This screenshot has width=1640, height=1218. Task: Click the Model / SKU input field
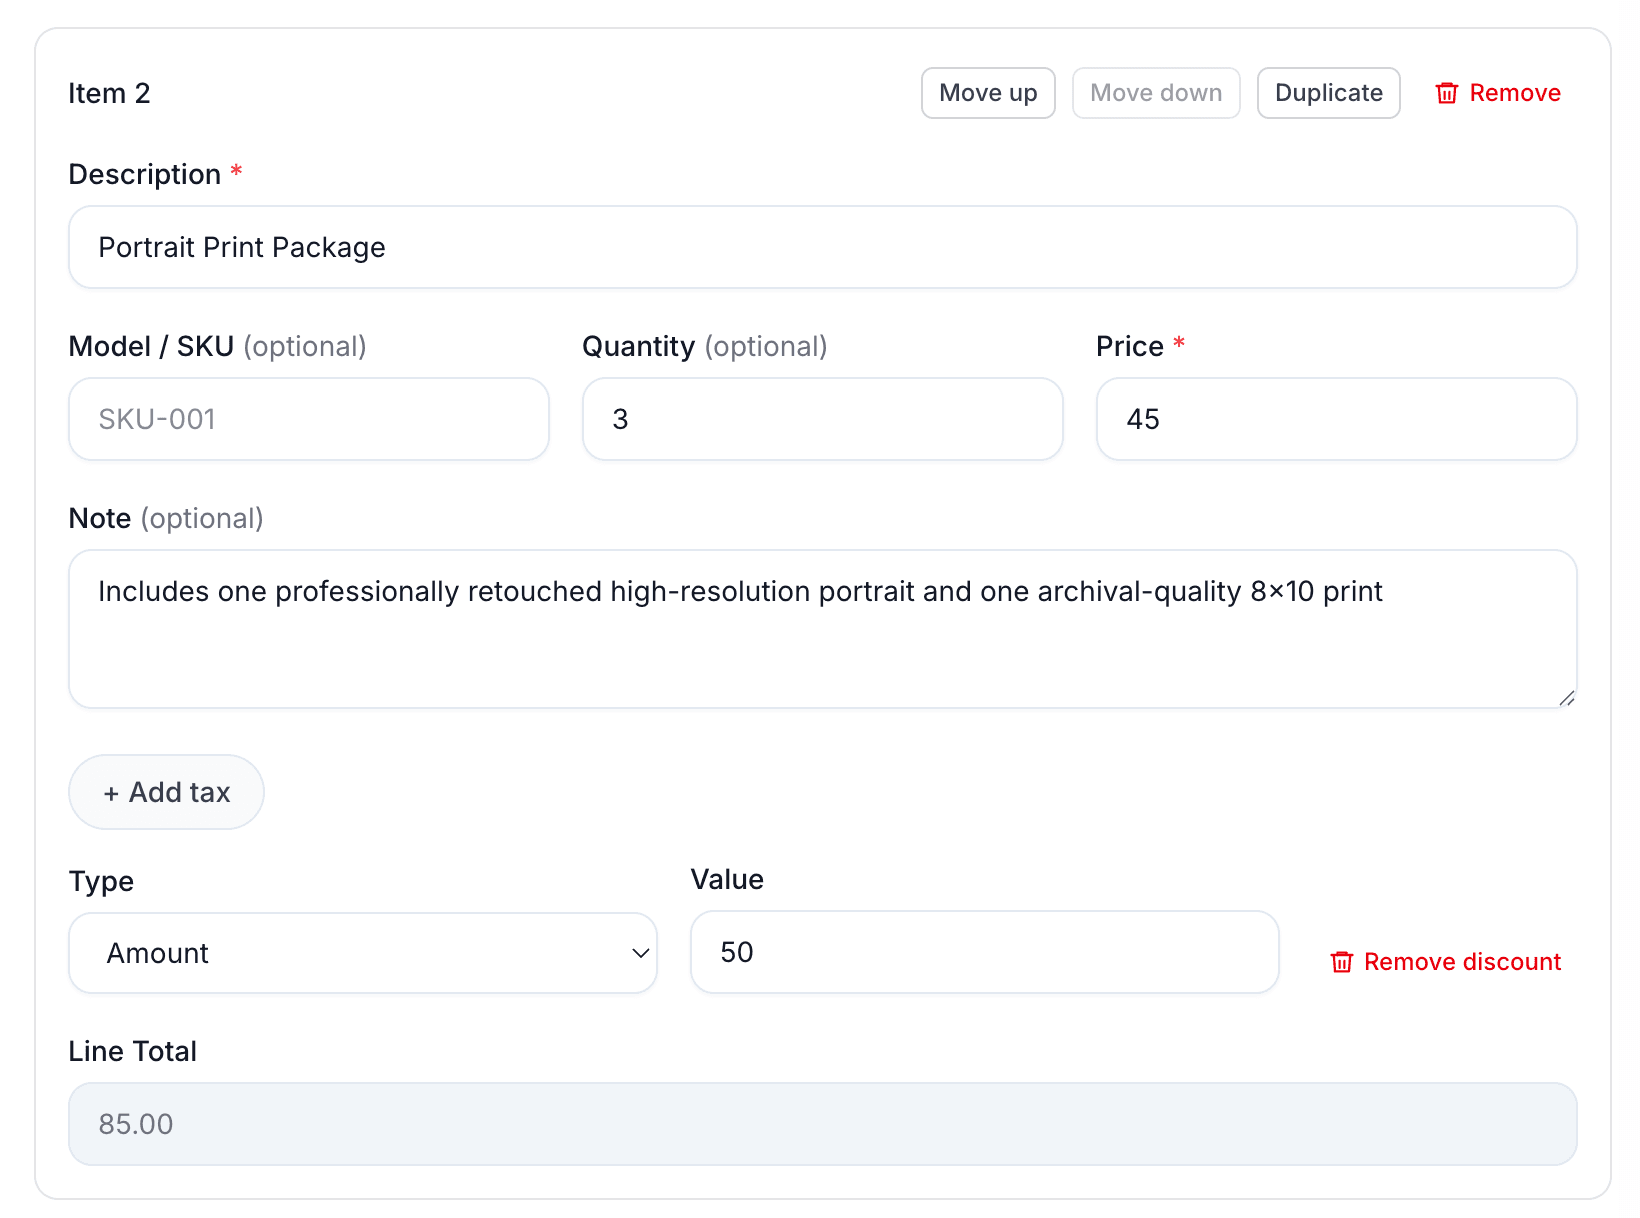pyautogui.click(x=308, y=419)
